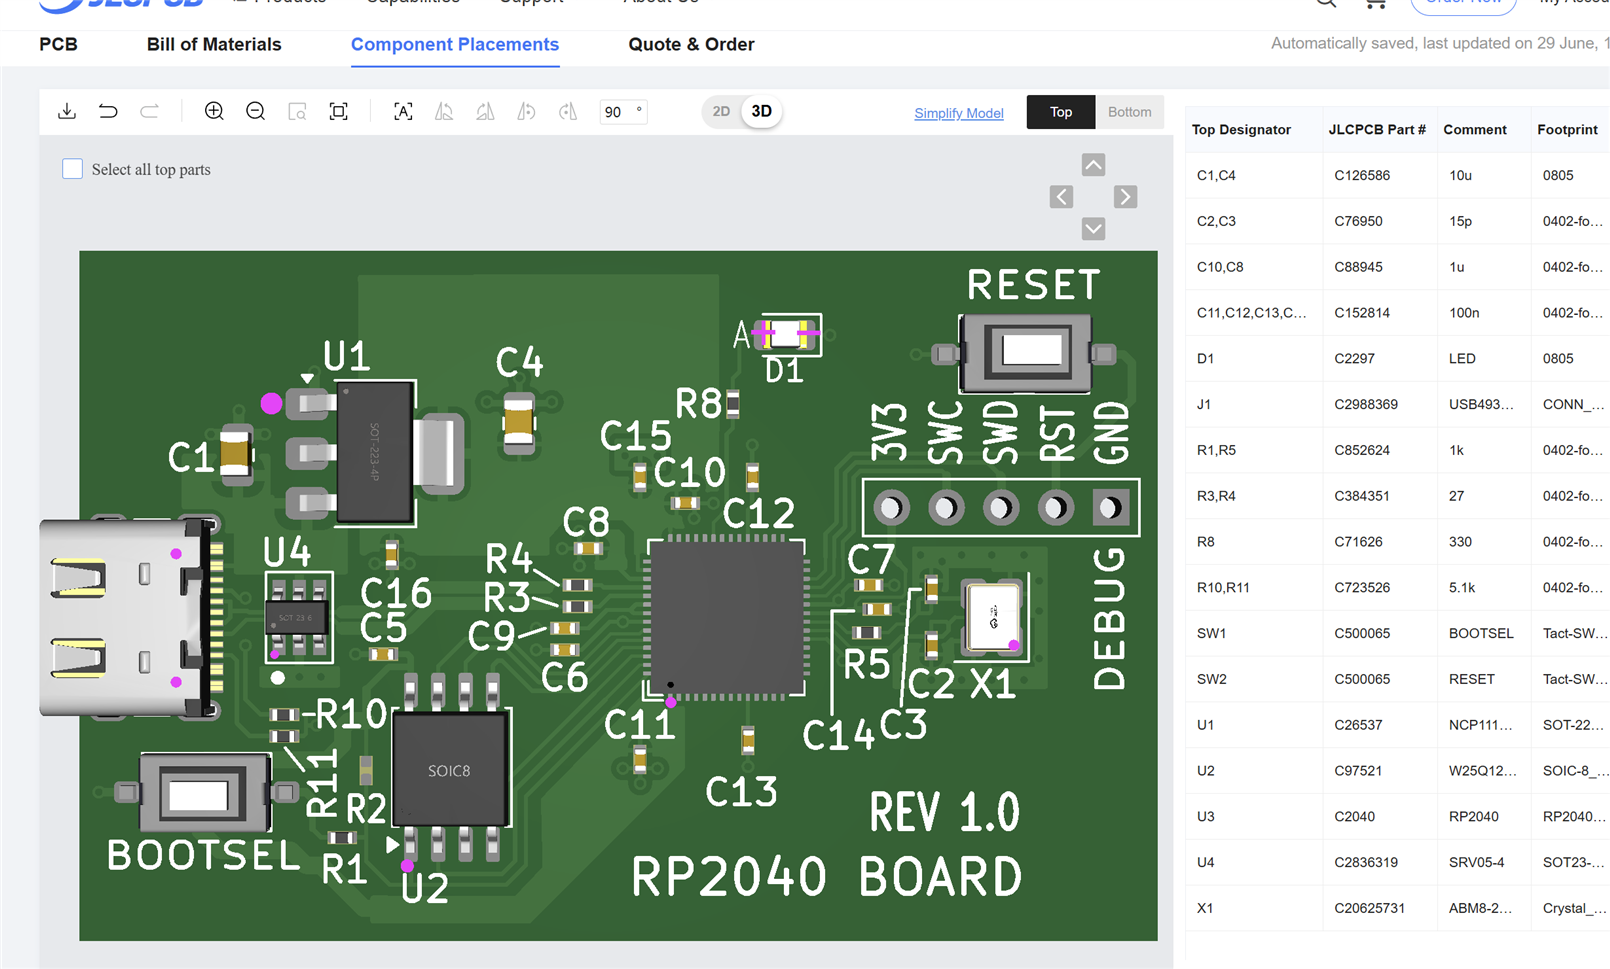Click the download icon in the toolbar
This screenshot has height=969, width=1610.
(67, 112)
